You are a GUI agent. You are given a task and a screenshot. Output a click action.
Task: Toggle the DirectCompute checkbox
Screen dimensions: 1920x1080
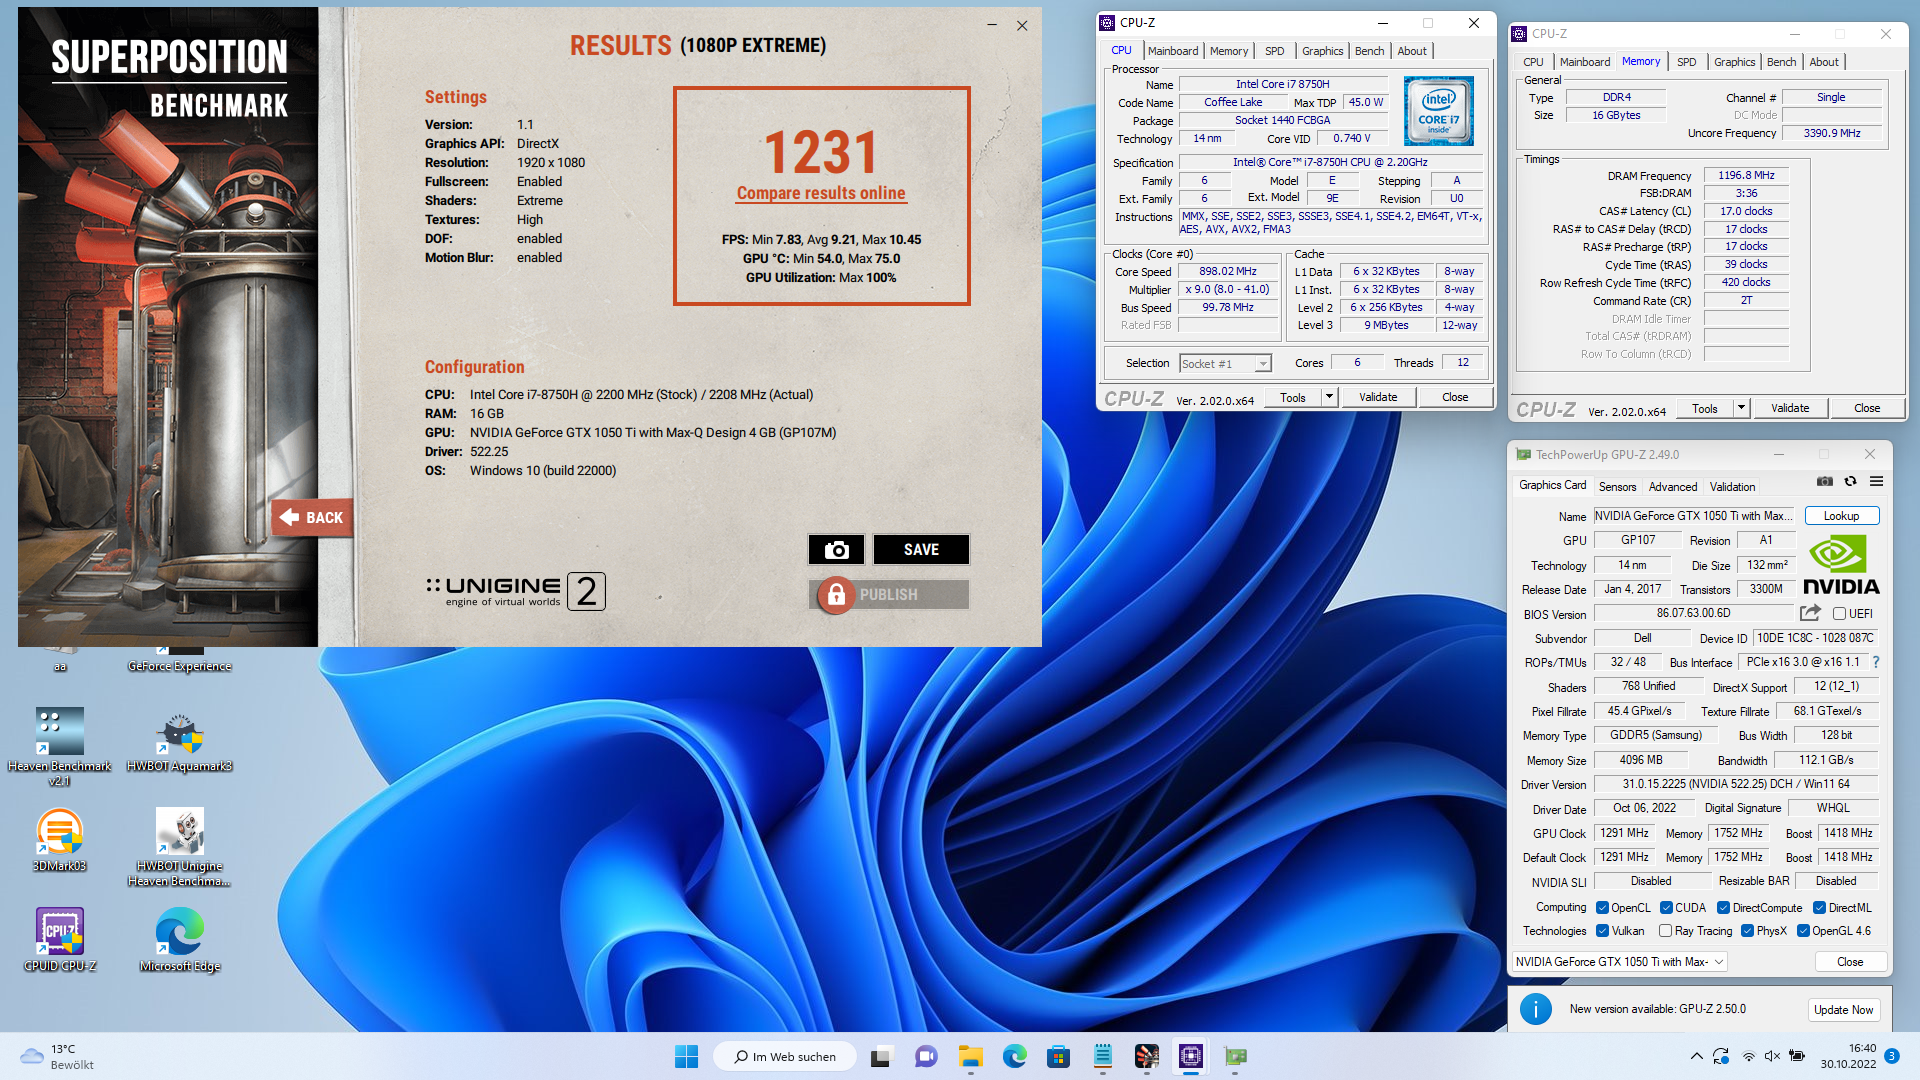pyautogui.click(x=1723, y=908)
